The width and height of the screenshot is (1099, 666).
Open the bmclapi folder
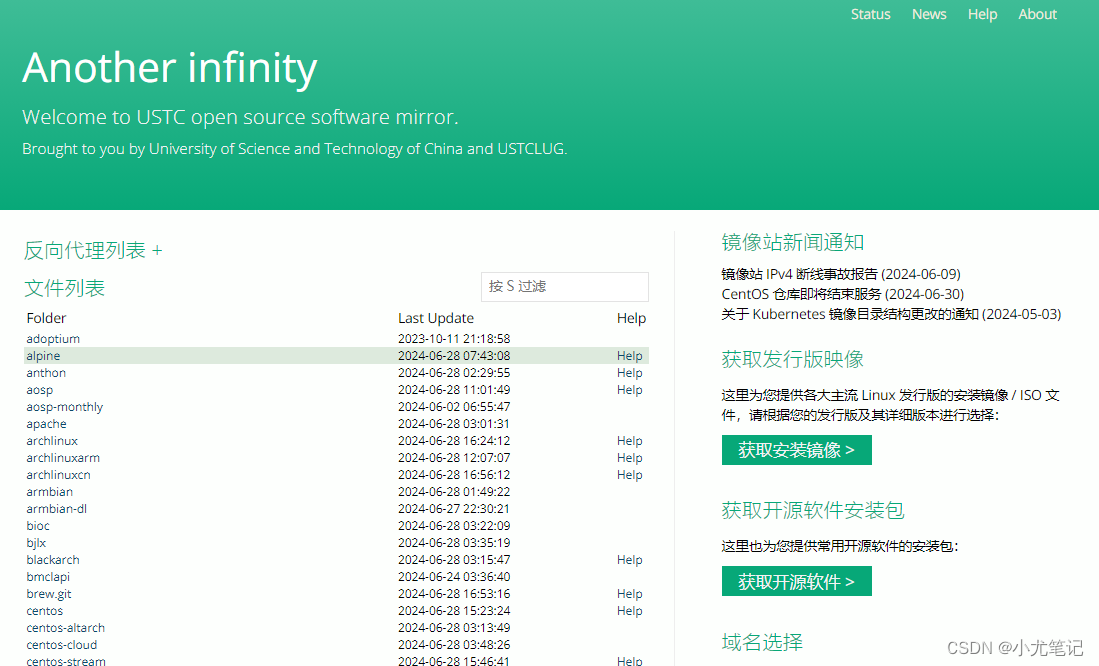[48, 577]
